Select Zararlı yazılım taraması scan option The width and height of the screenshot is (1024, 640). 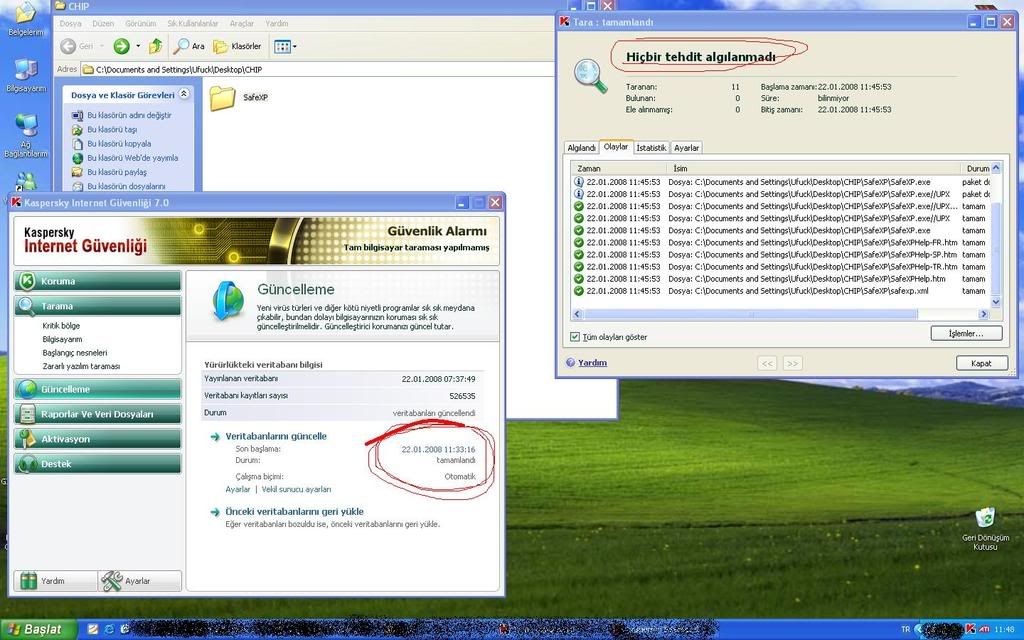coord(82,366)
